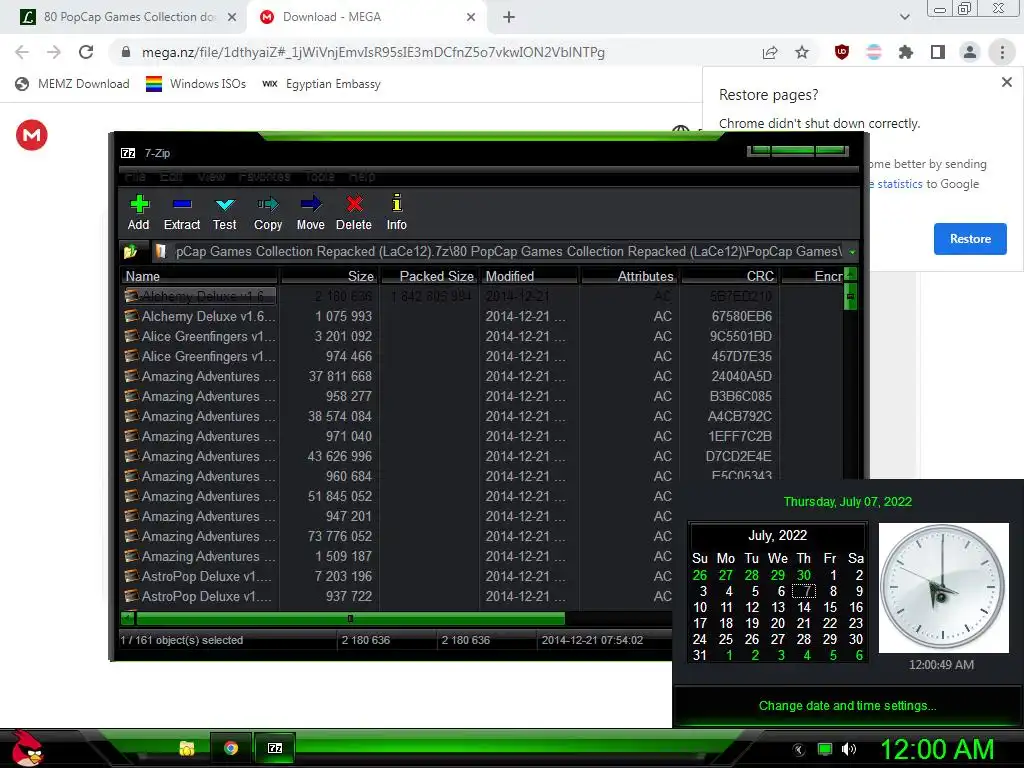This screenshot has height=768, width=1024.
Task: Sort by the Size column header
Action: (x=329, y=276)
